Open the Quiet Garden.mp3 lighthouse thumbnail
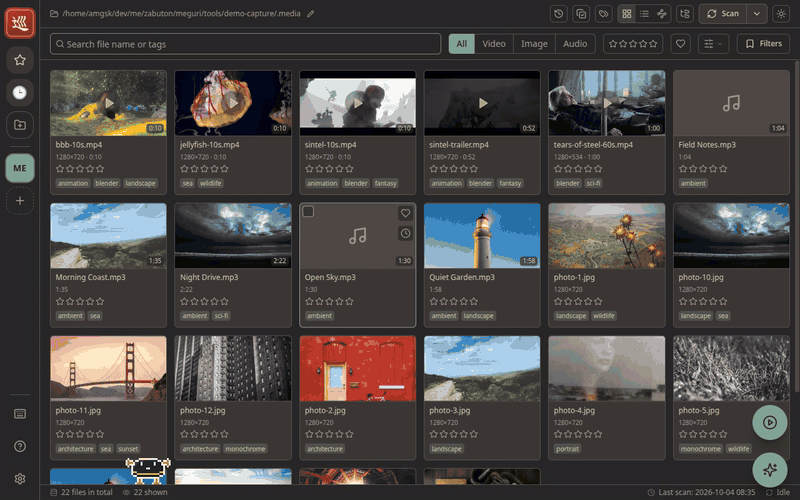 (482, 236)
